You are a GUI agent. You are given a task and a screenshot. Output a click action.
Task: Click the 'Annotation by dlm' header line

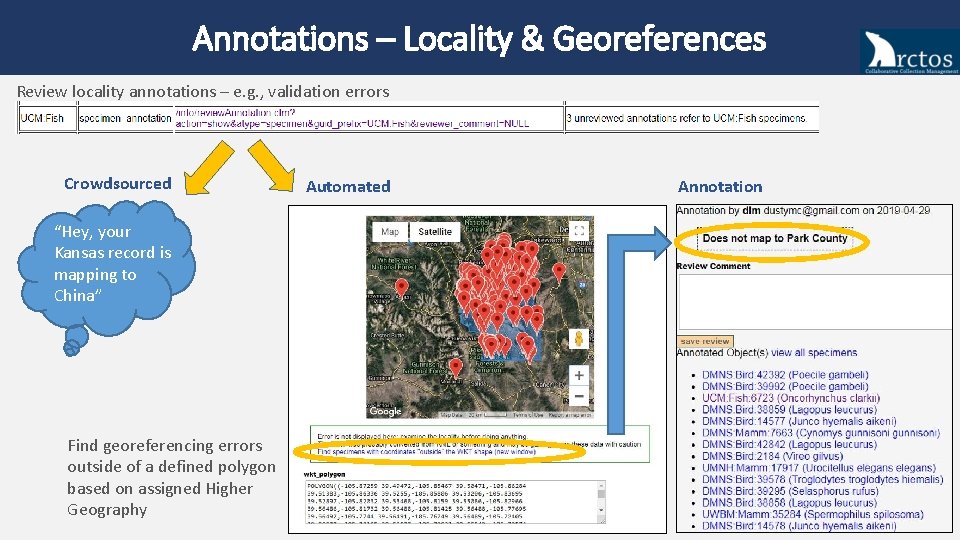803,211
